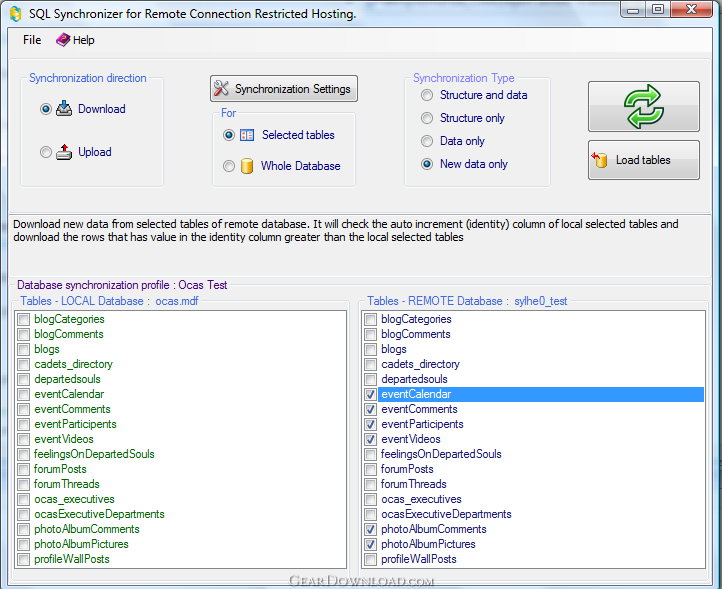
Task: Check remote profileWallPosts checkbox
Action: (370, 559)
